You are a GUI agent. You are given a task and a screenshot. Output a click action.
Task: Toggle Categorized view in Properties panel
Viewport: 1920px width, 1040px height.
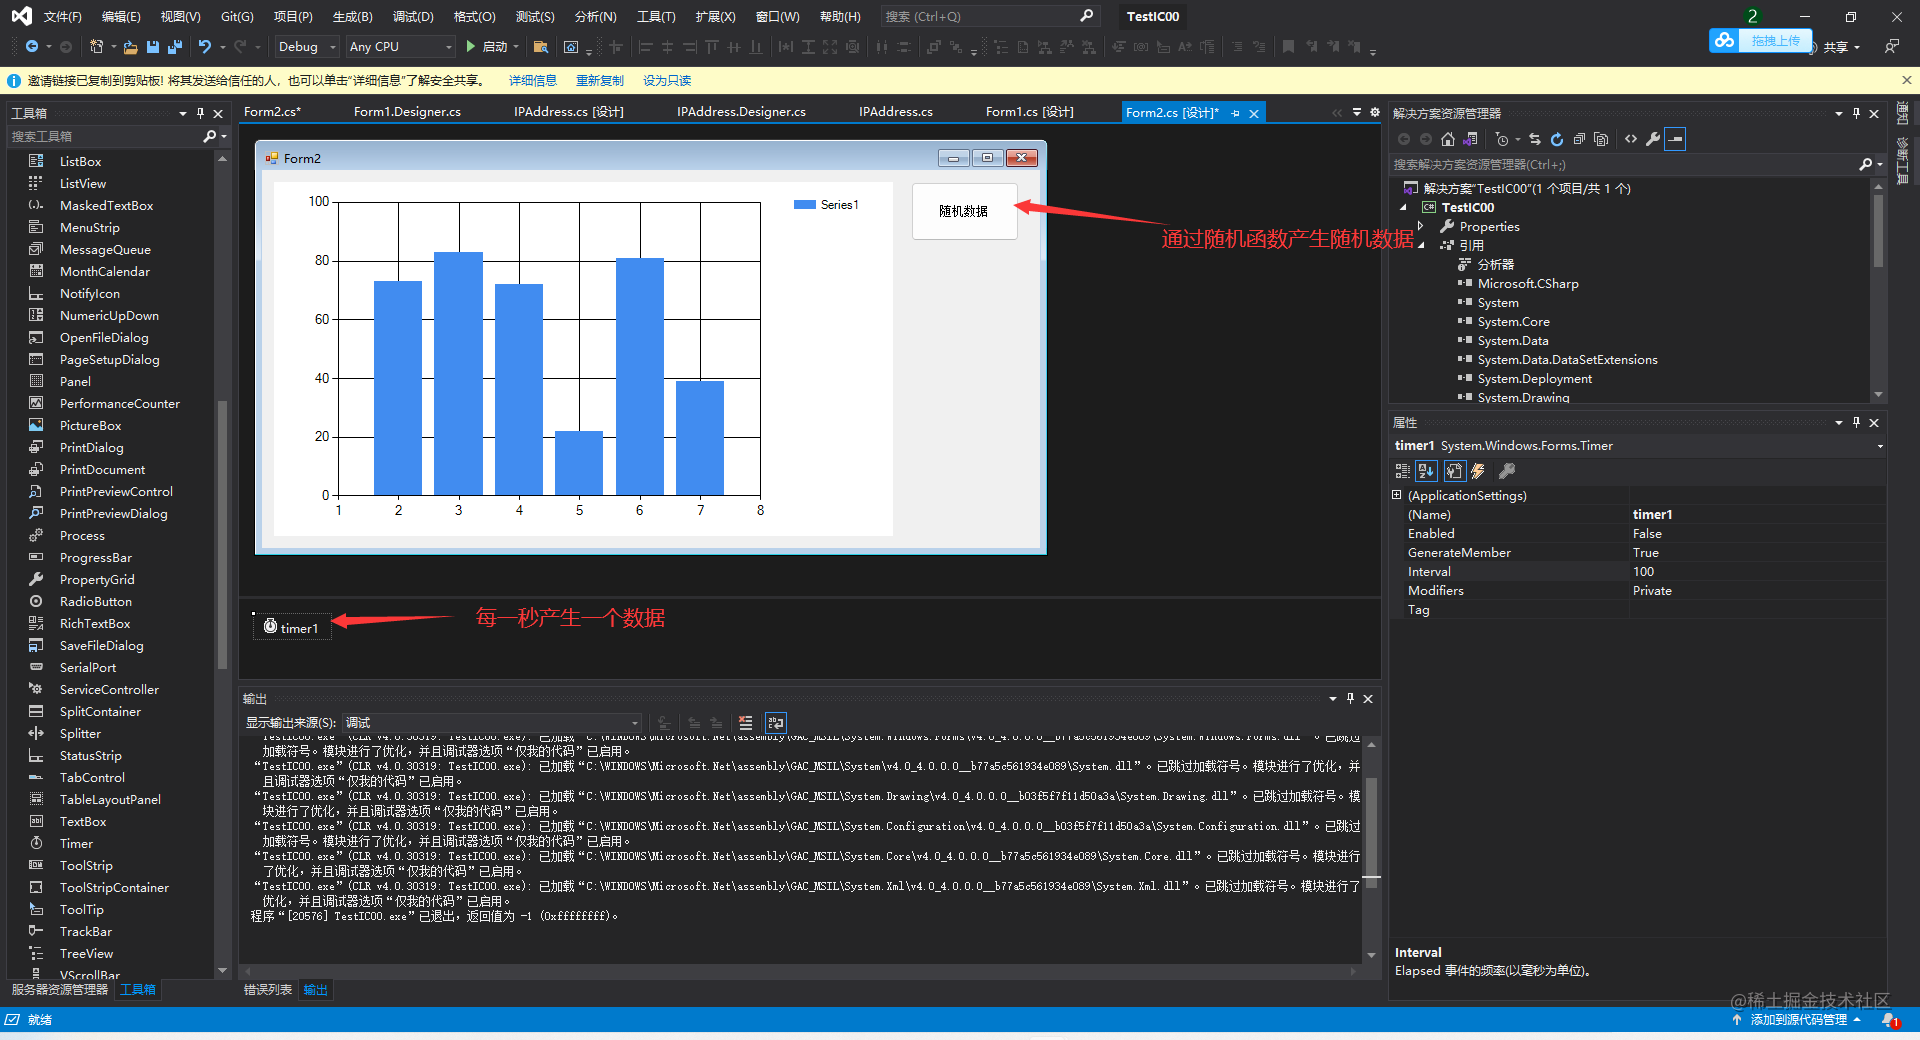[1402, 471]
